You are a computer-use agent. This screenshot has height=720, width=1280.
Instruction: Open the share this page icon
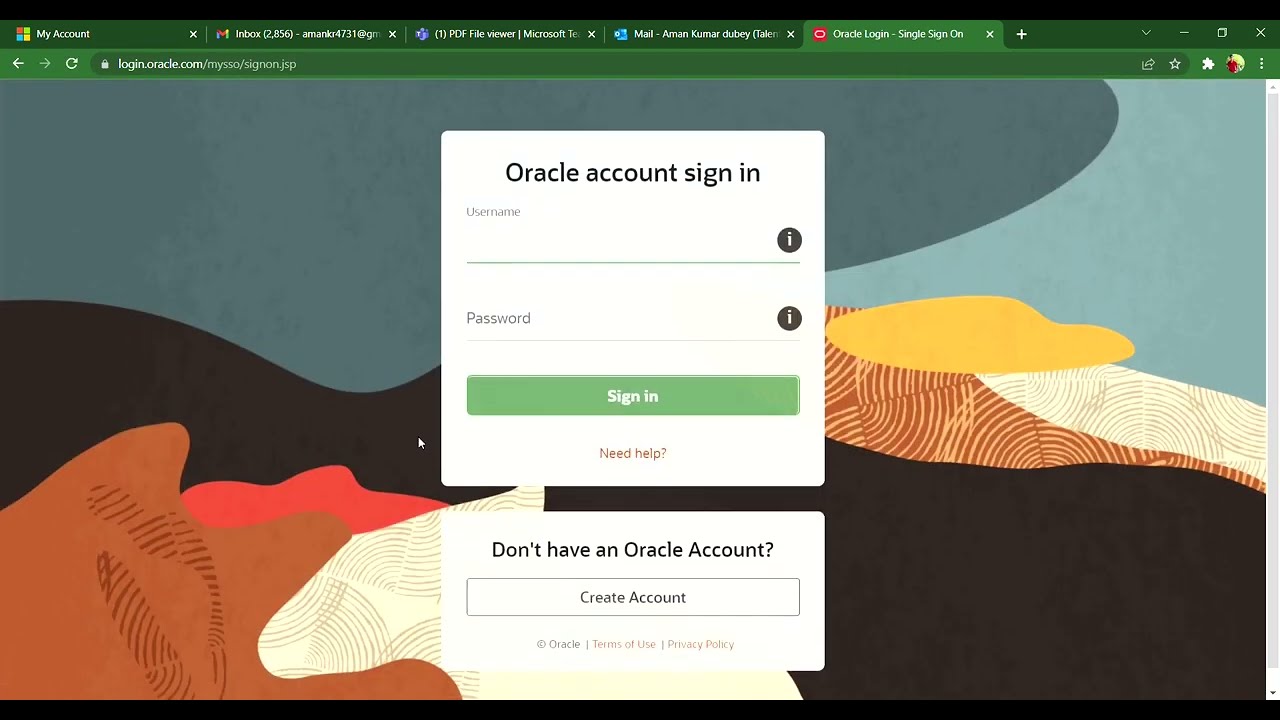[1148, 64]
